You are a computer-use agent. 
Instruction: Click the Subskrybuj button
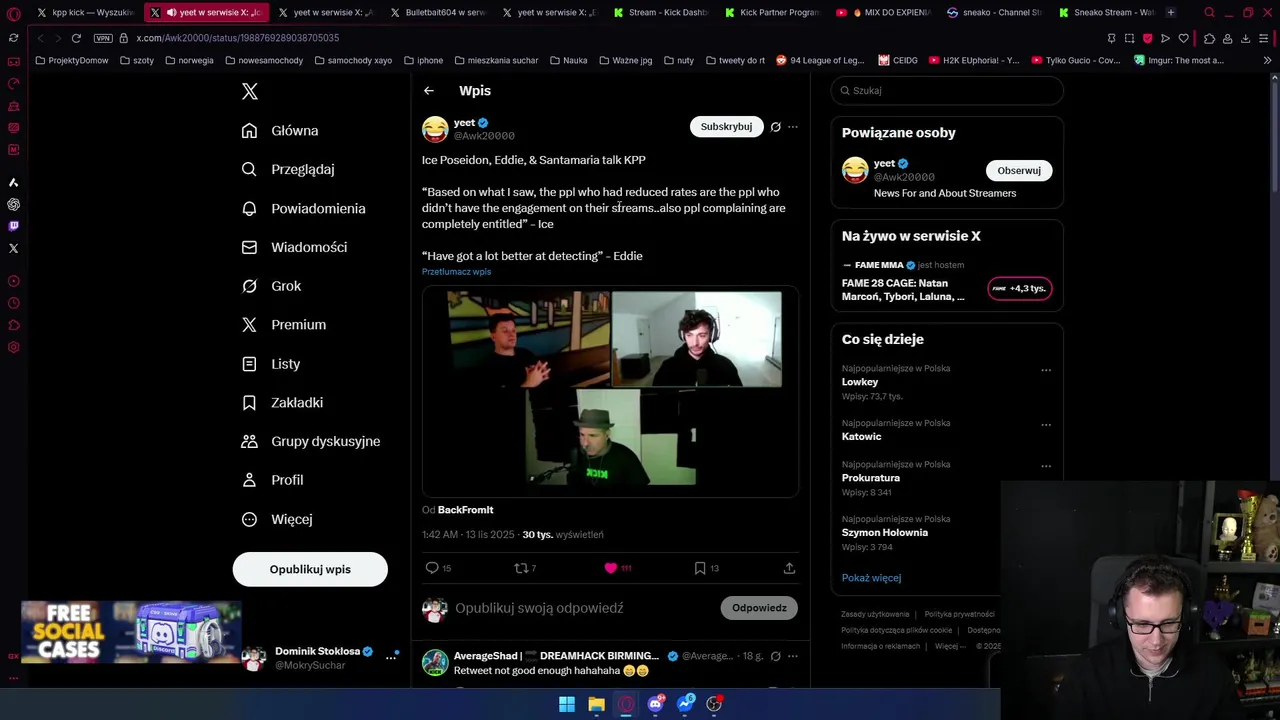tap(726, 127)
